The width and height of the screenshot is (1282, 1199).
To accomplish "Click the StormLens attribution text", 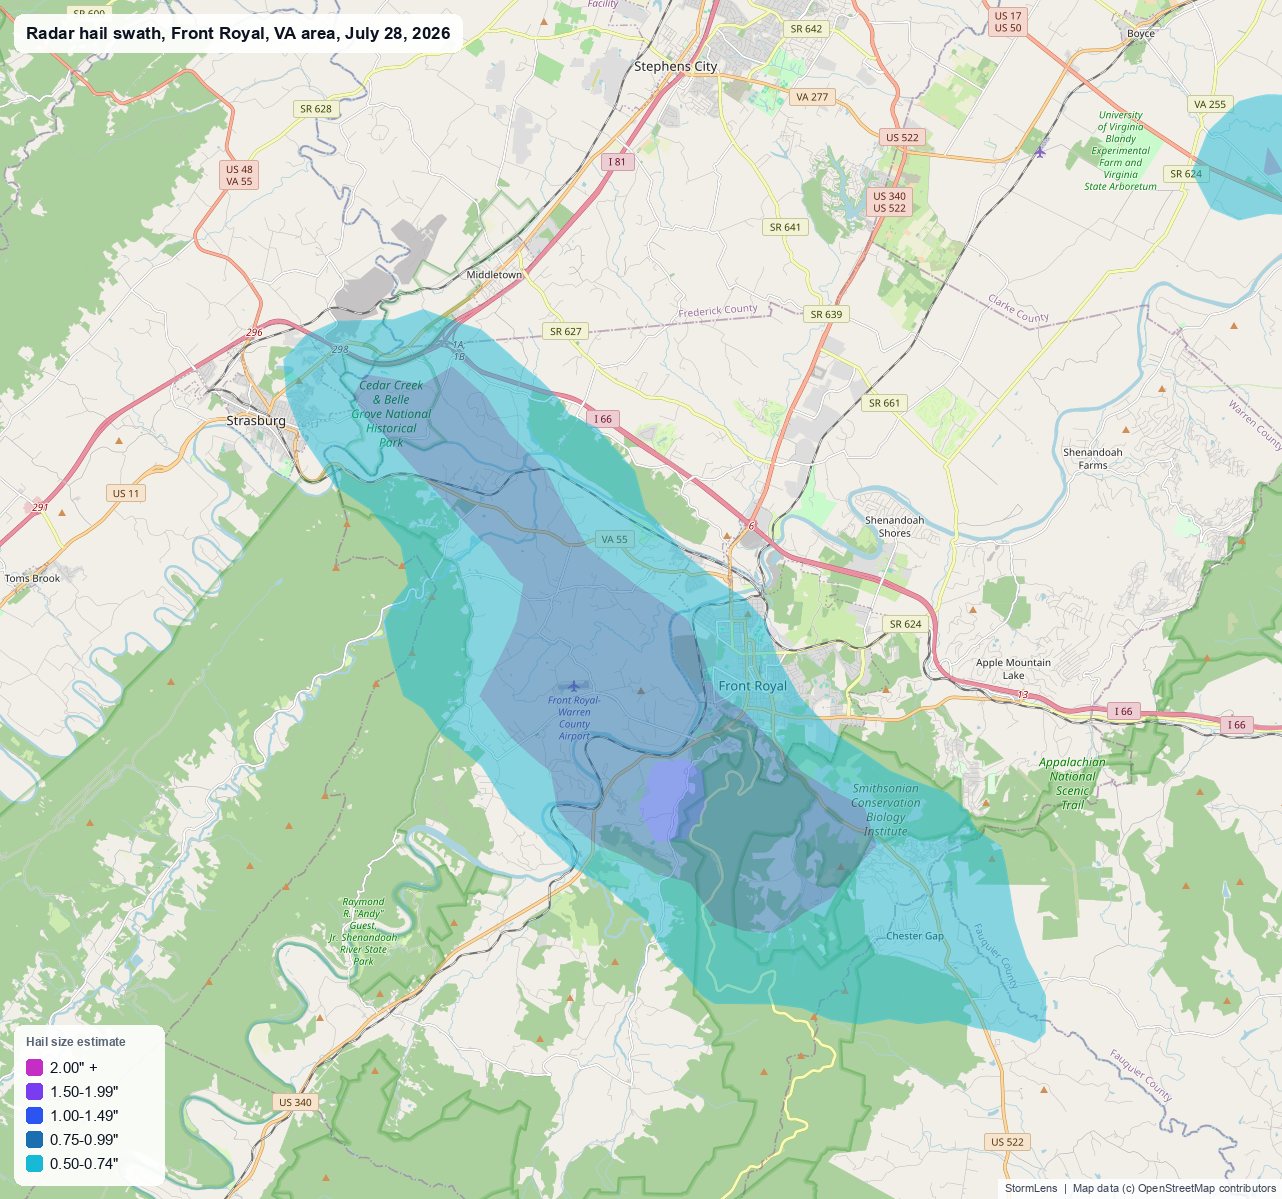I will click(1033, 1188).
